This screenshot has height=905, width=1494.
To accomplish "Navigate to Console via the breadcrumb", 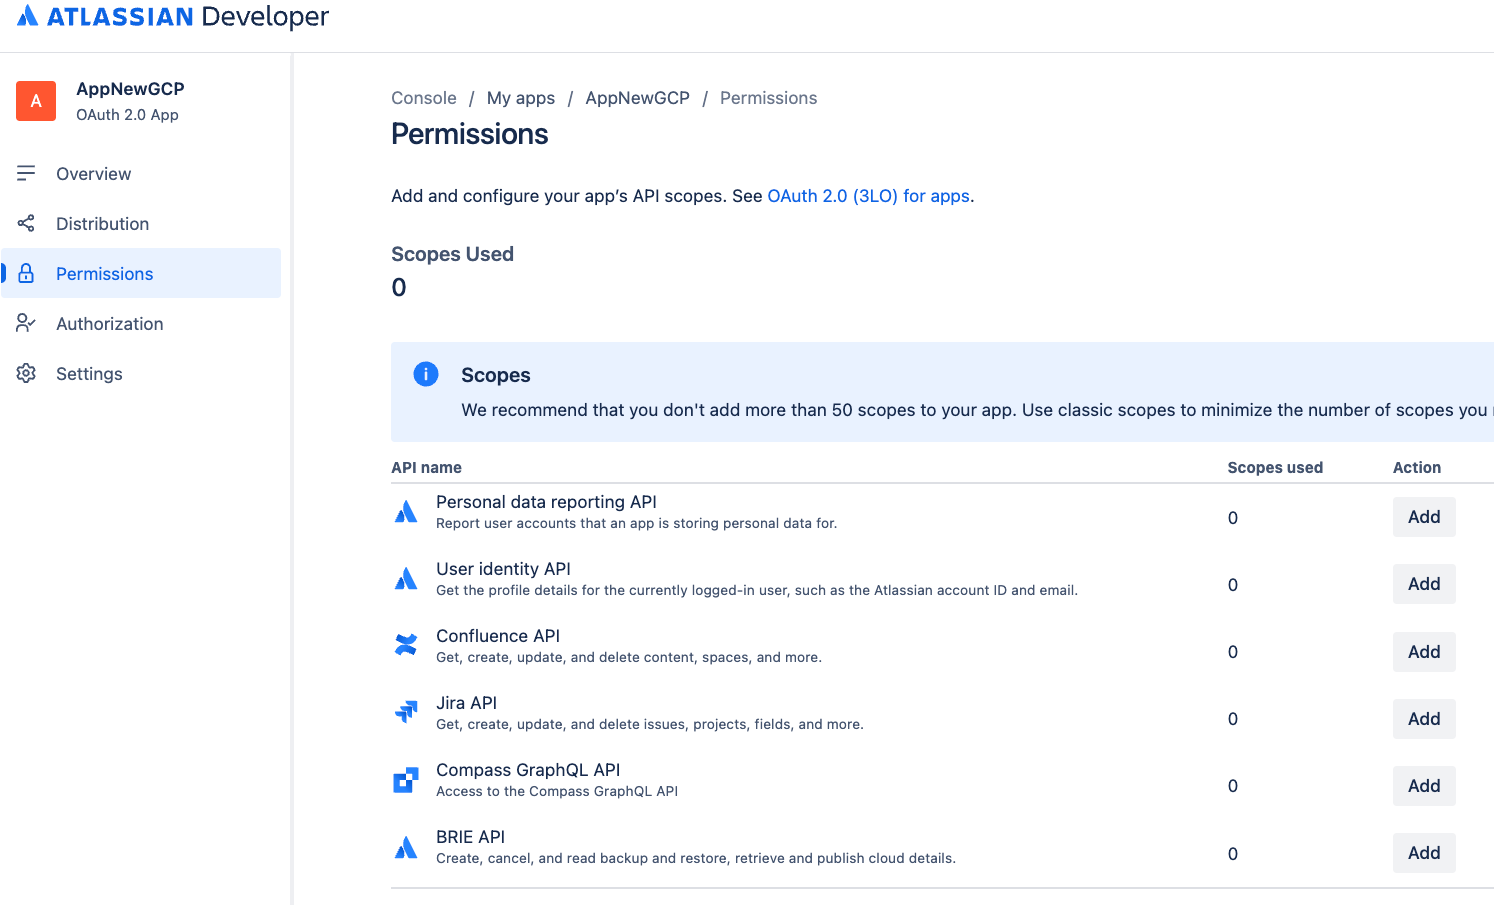I will click(423, 97).
